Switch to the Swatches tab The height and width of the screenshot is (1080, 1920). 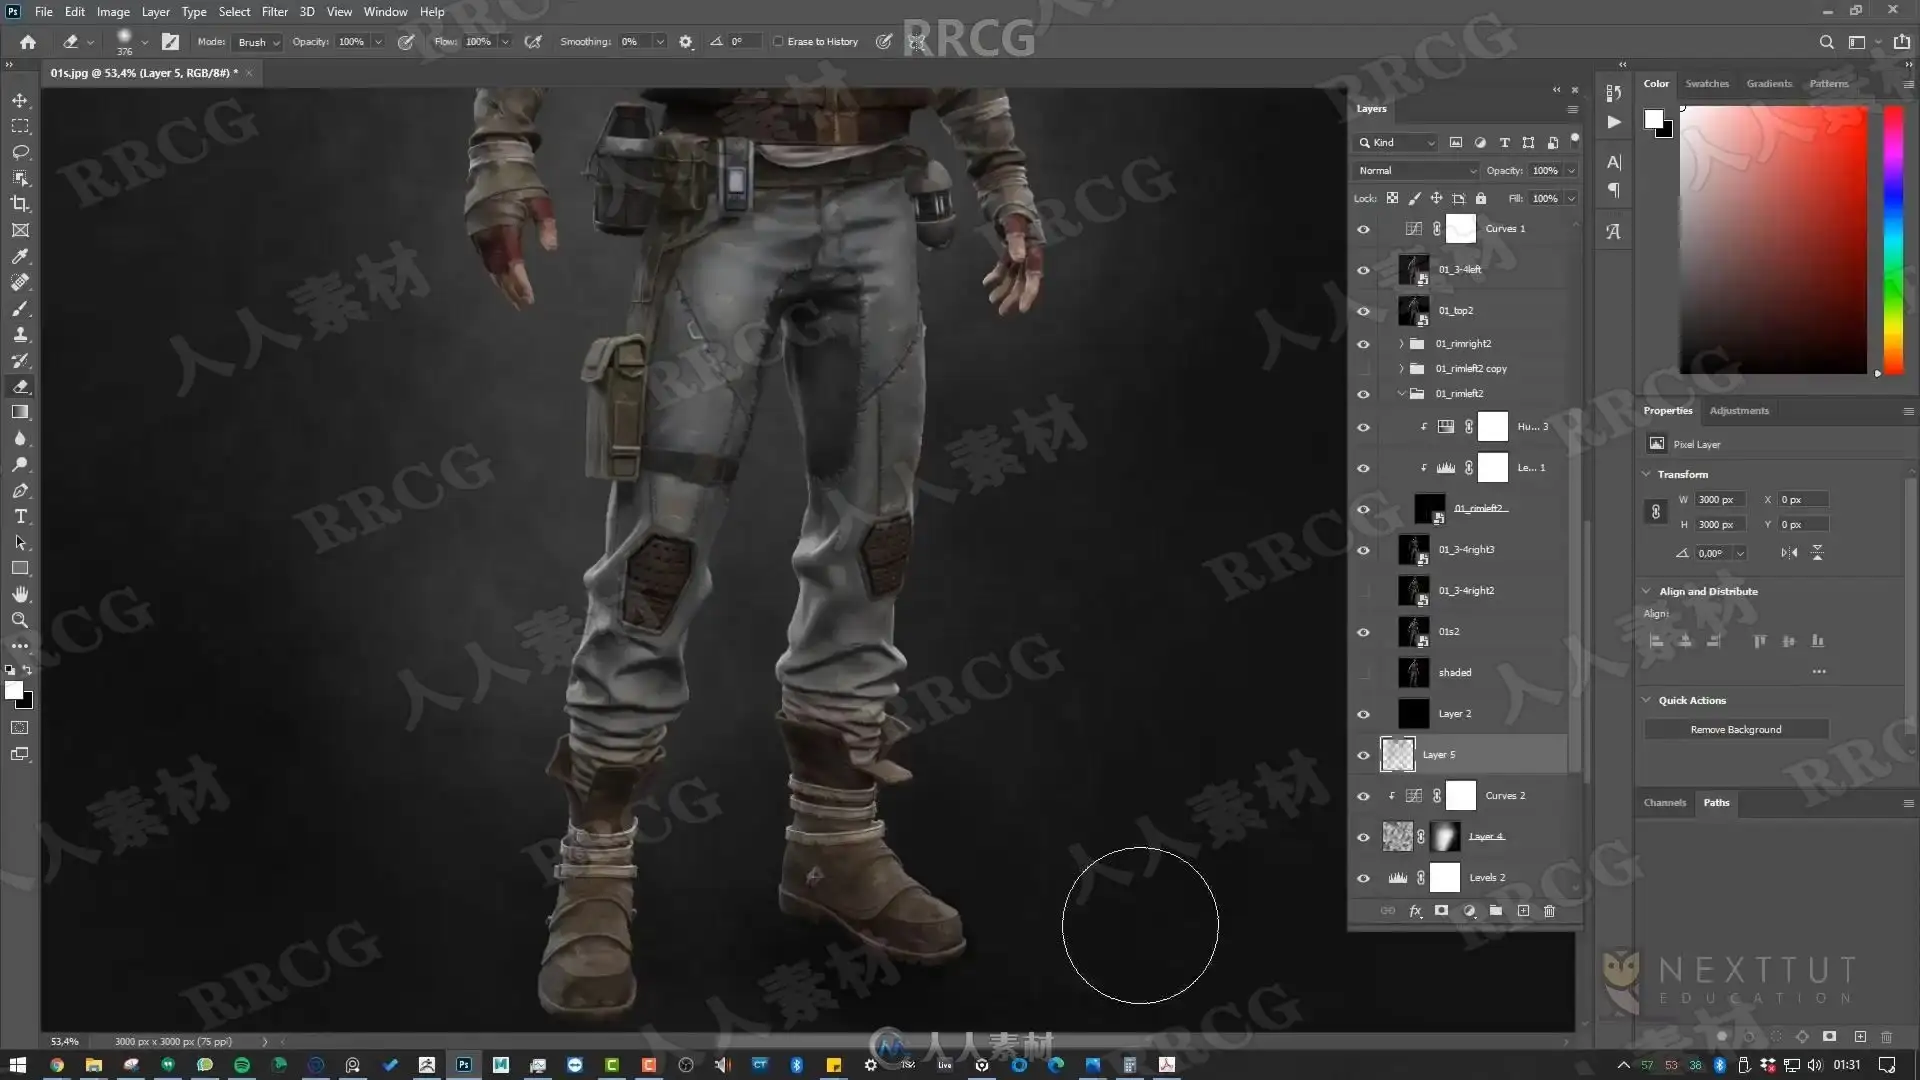1706,84
